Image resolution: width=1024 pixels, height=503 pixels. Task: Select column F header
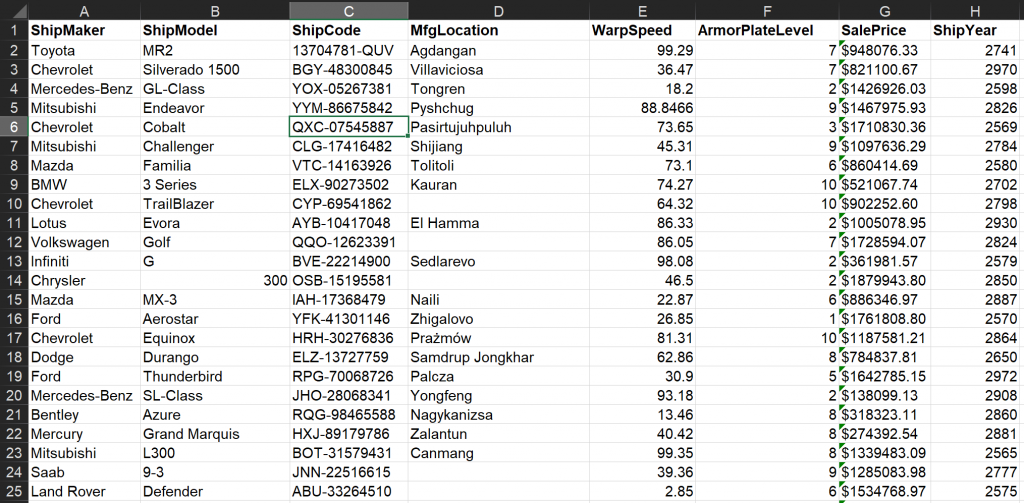click(767, 10)
